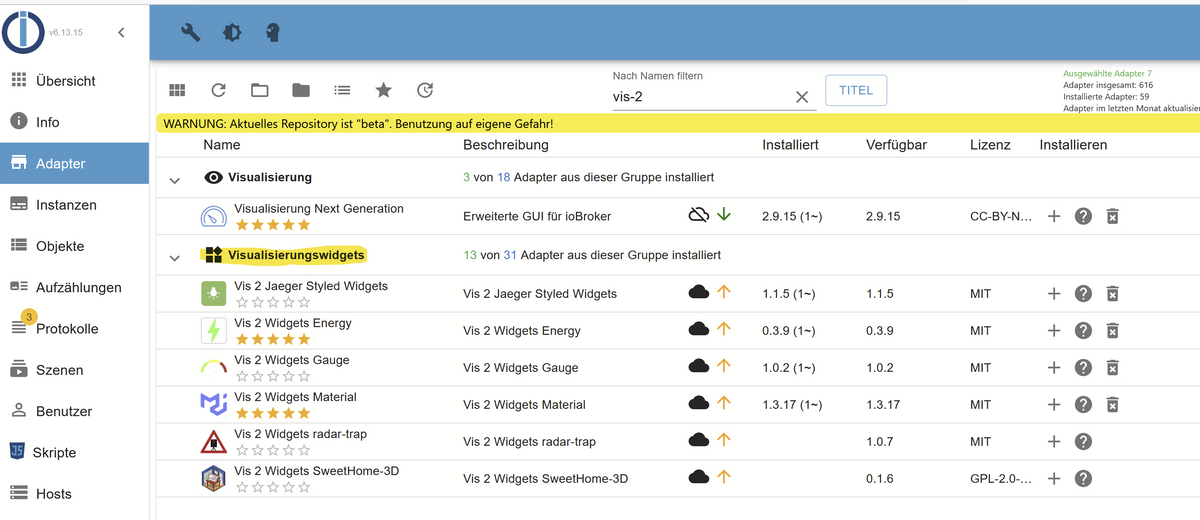Delete Vis 2 Jaeger Styled Widgets adapter
This screenshot has height=520, width=1200.
click(1112, 293)
